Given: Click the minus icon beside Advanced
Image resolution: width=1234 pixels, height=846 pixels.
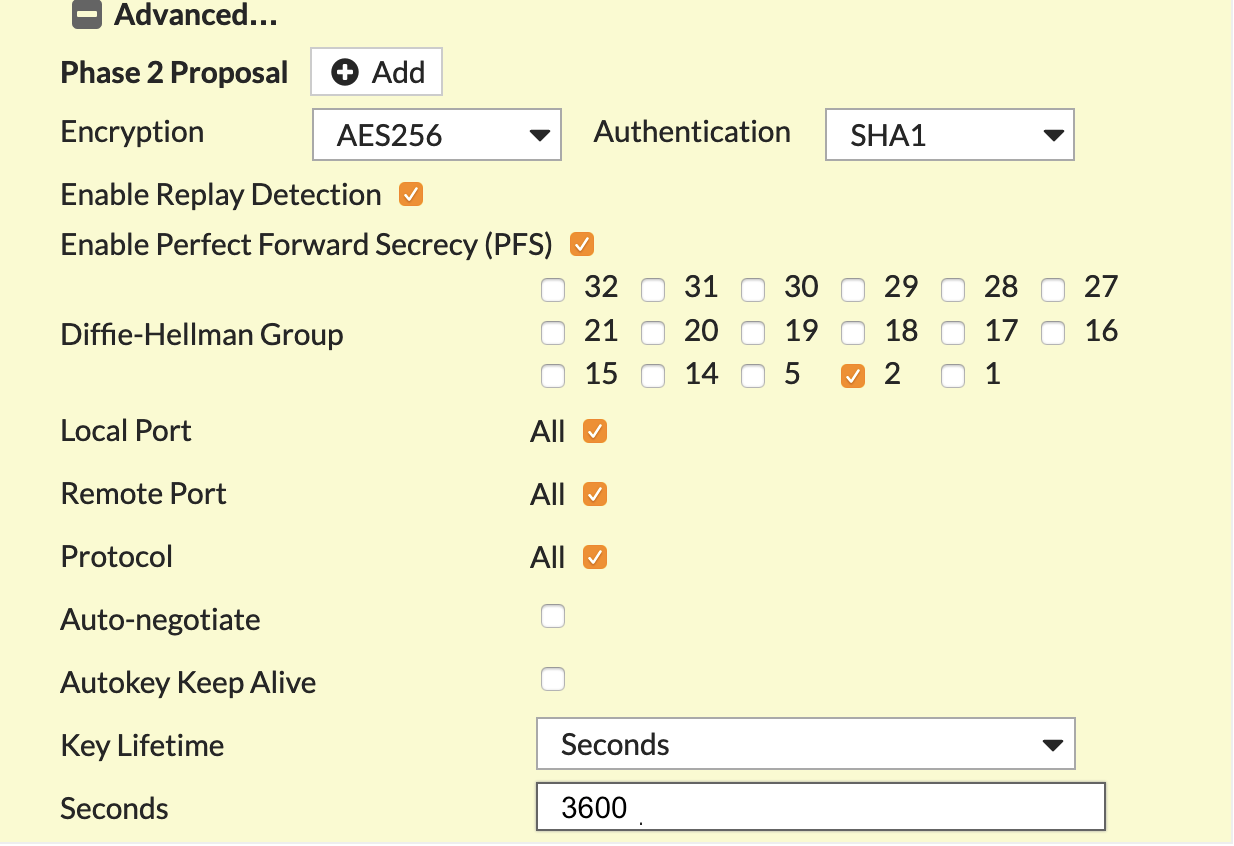Looking at the screenshot, I should click(87, 15).
